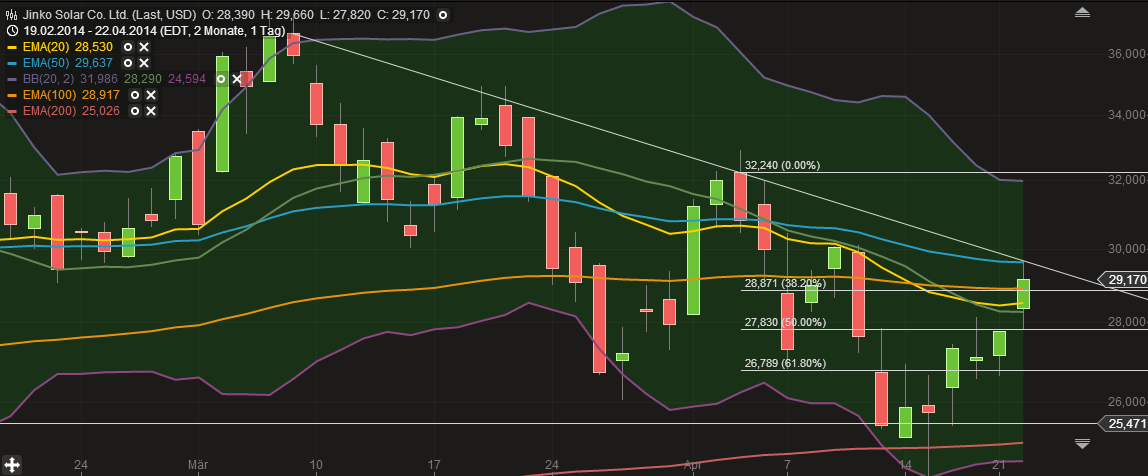Click the up arrow on the price axis
The height and width of the screenshot is (476, 1148).
click(x=1082, y=12)
